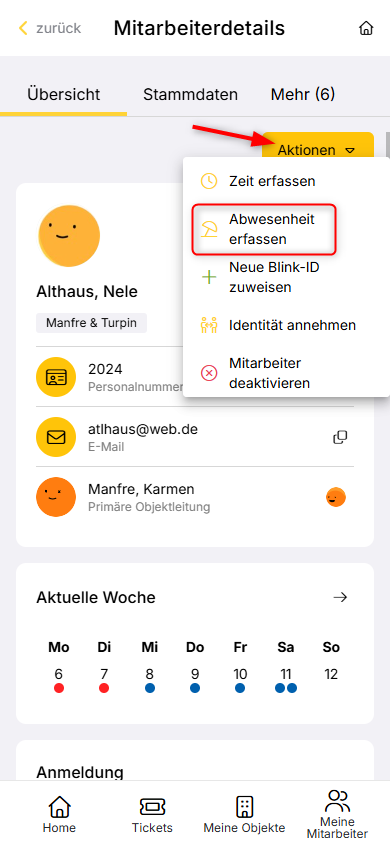The width and height of the screenshot is (390, 844).
Task: Open the Aktuelle Woche arrow
Action: tap(340, 597)
